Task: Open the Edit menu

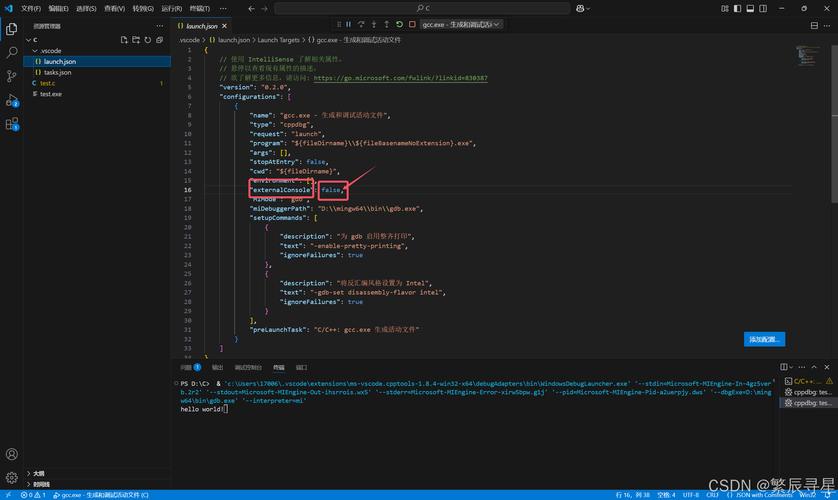Action: pos(58,9)
